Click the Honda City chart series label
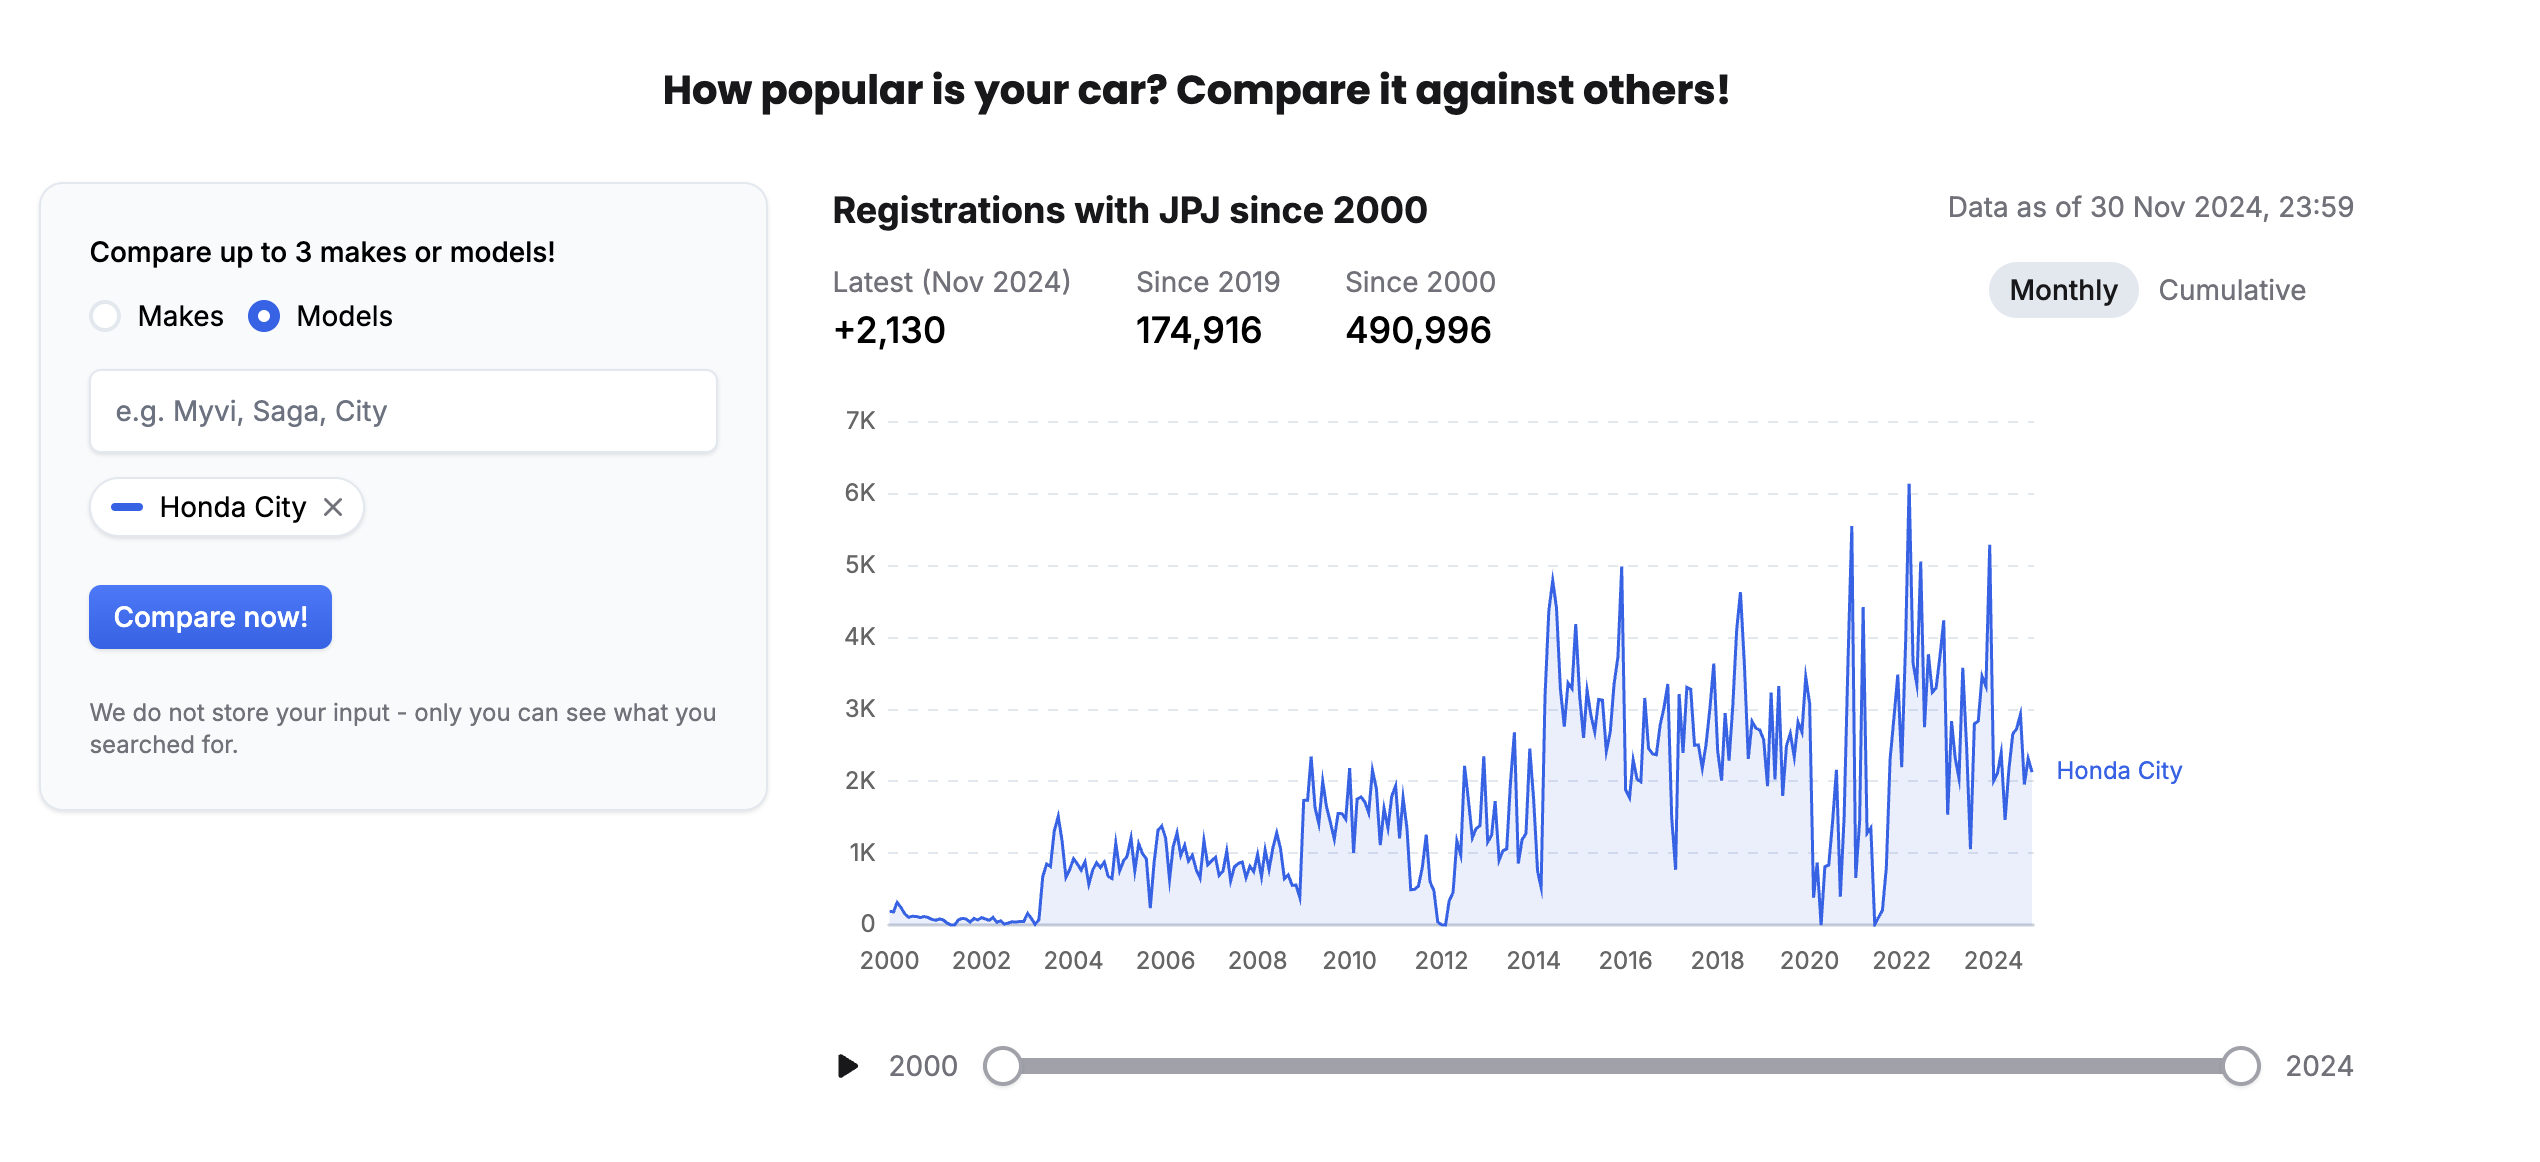Image resolution: width=2540 pixels, height=1162 pixels. click(x=2118, y=771)
